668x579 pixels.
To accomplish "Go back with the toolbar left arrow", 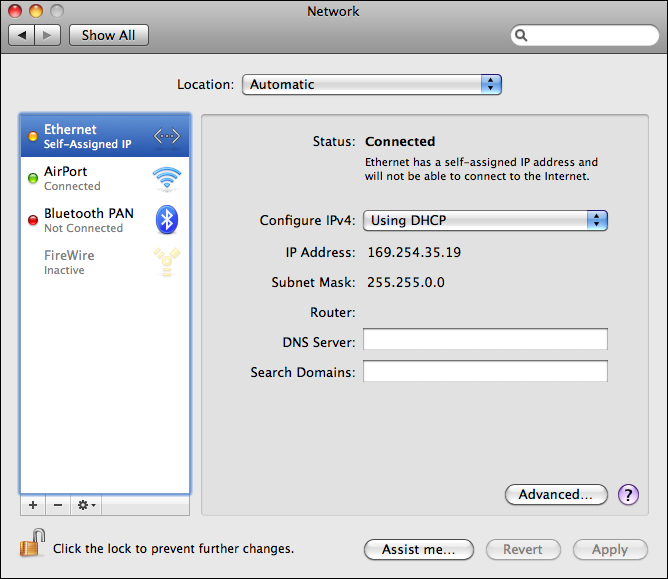I will click(22, 35).
